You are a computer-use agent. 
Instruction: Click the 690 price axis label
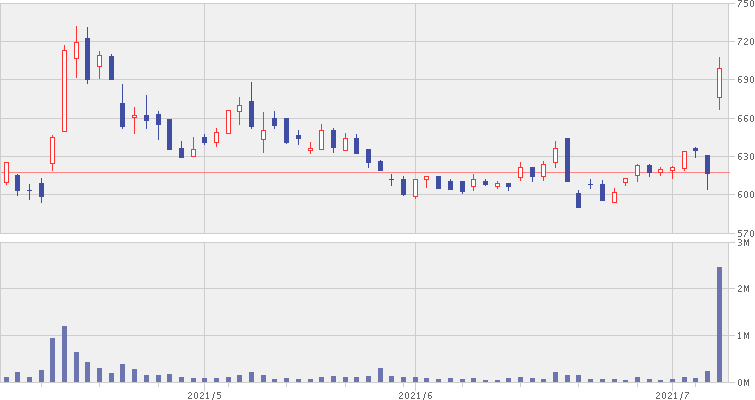point(742,80)
